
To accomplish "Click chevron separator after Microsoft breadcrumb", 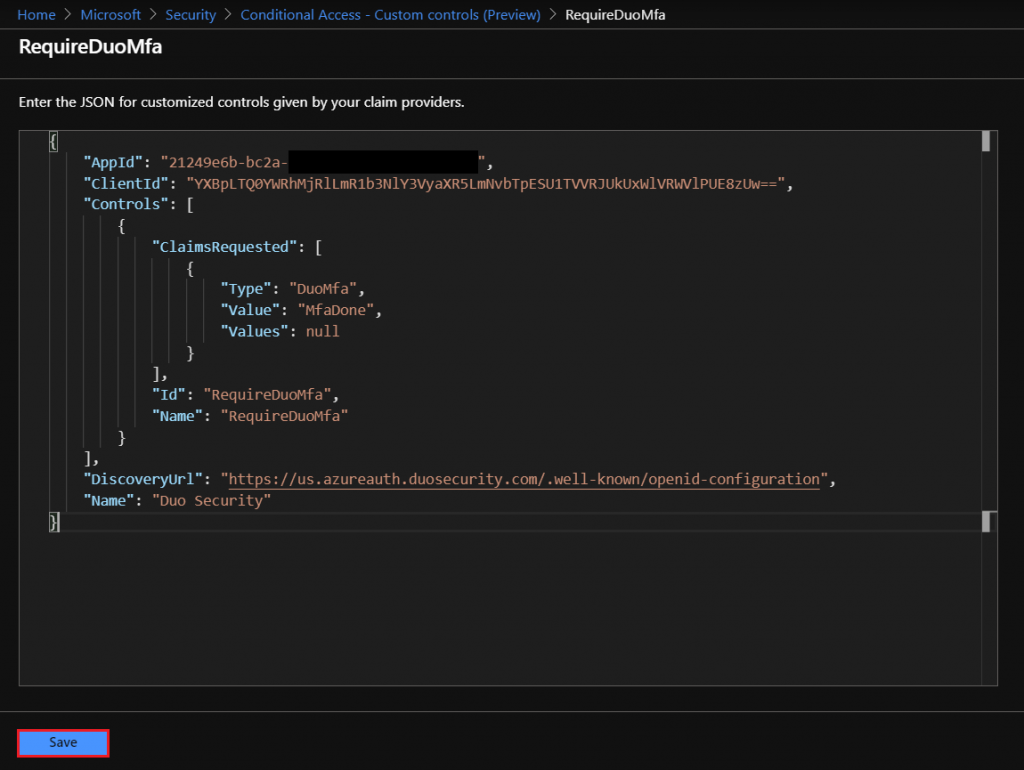I will click(153, 14).
